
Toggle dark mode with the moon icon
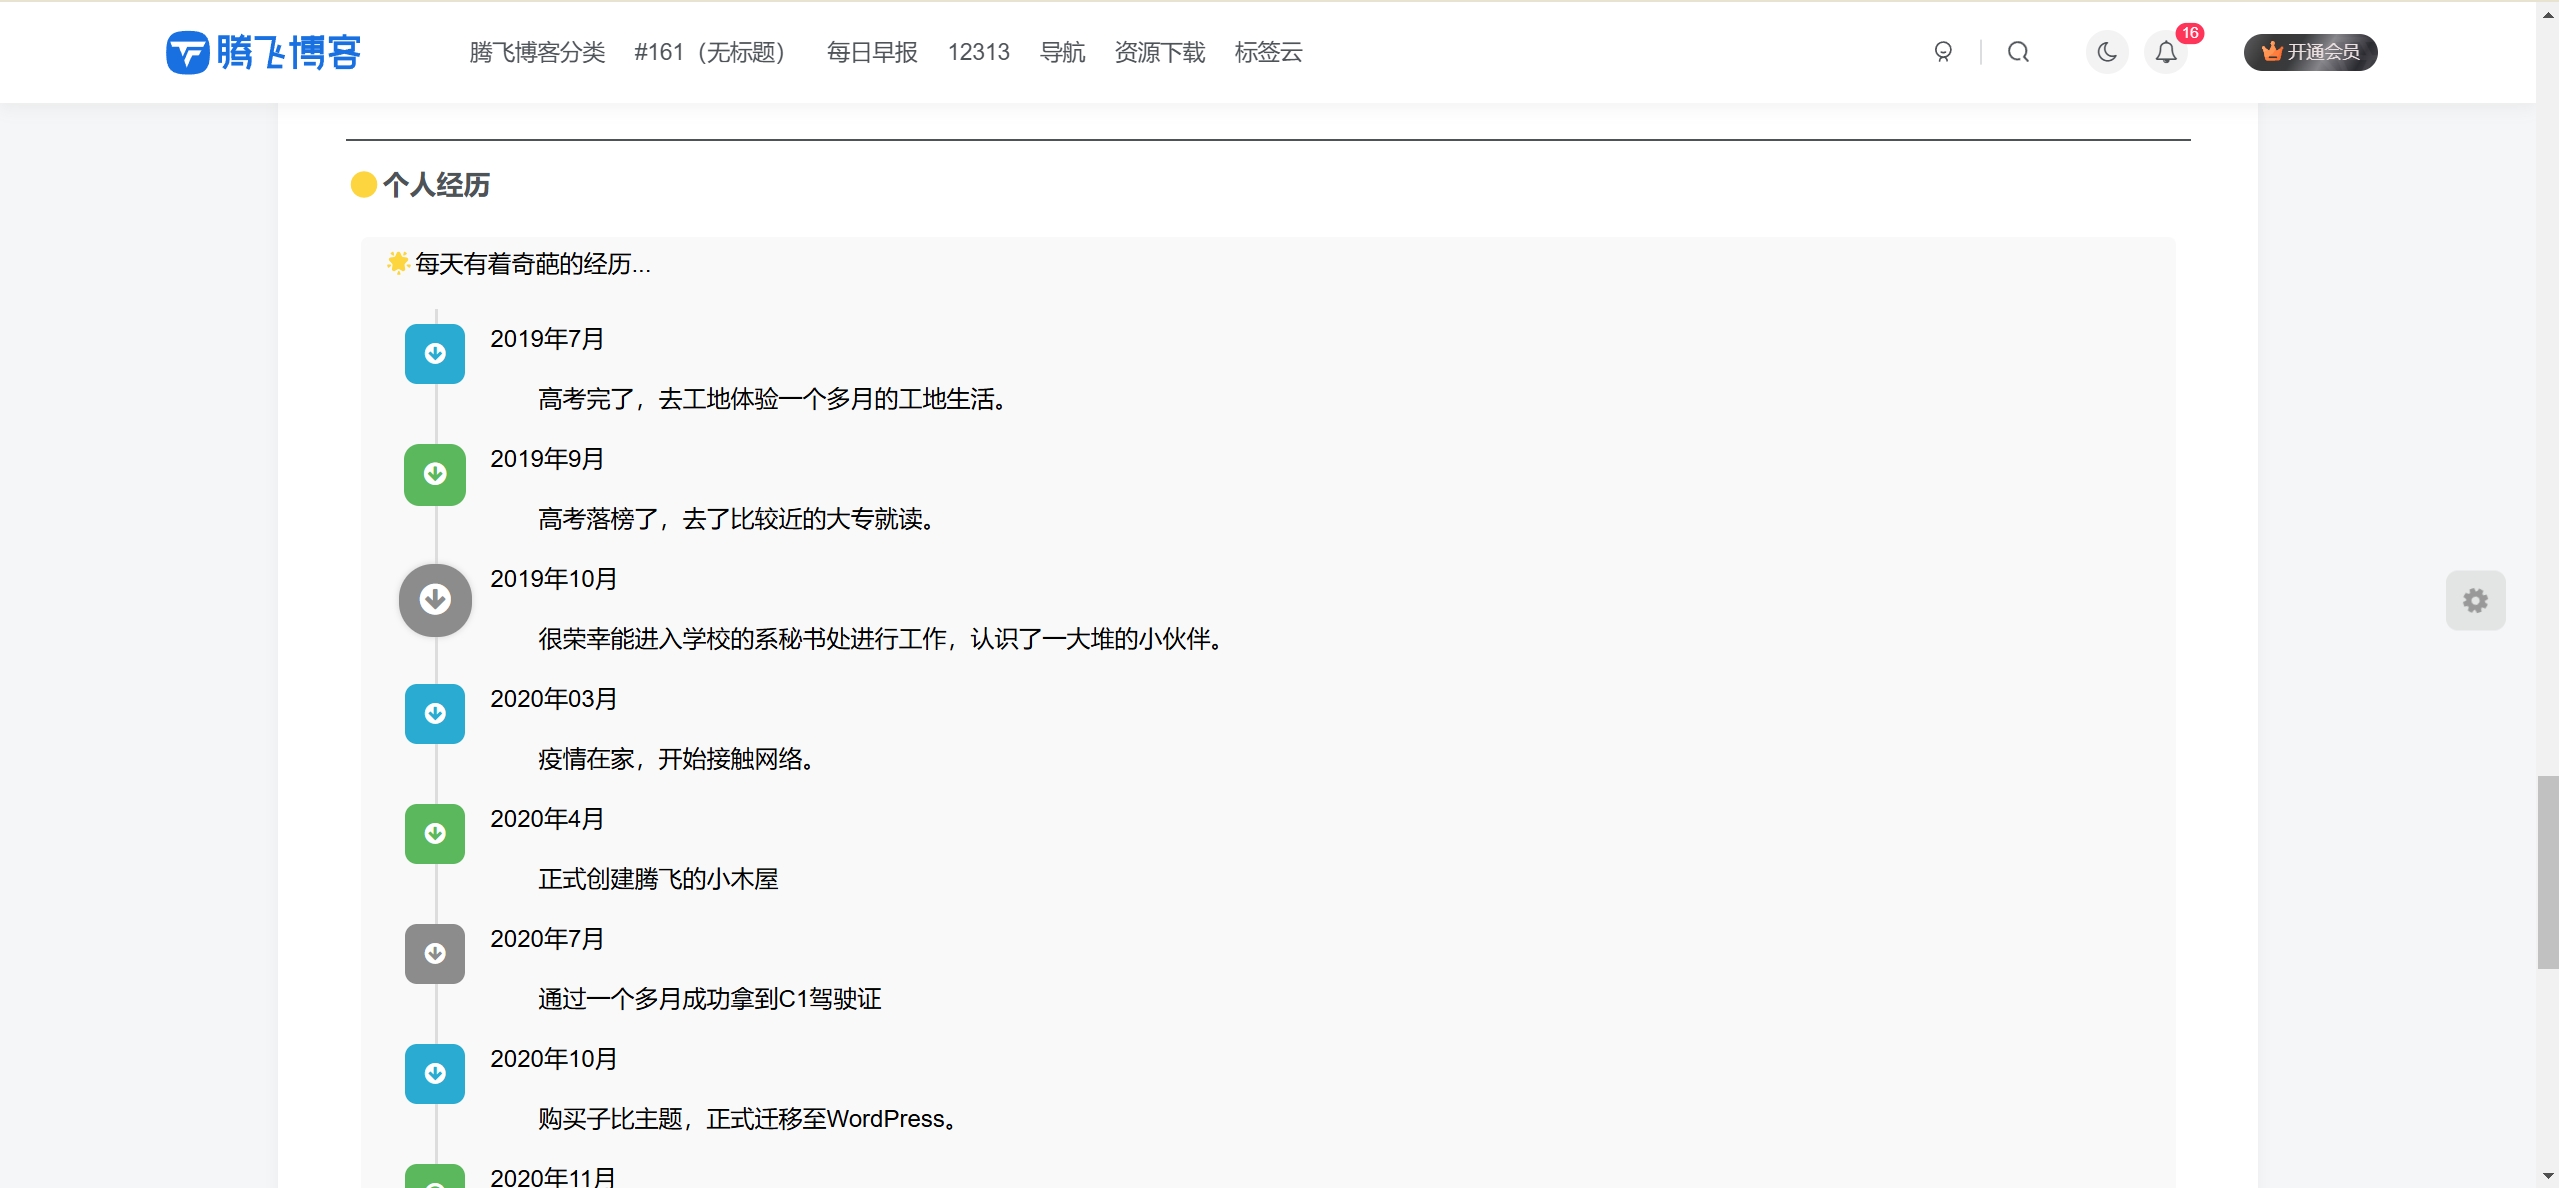pos(2107,52)
